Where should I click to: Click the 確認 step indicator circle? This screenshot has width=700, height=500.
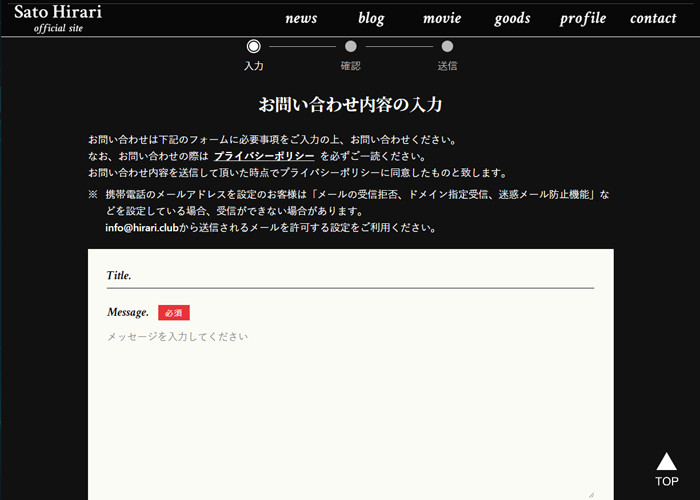(350, 46)
